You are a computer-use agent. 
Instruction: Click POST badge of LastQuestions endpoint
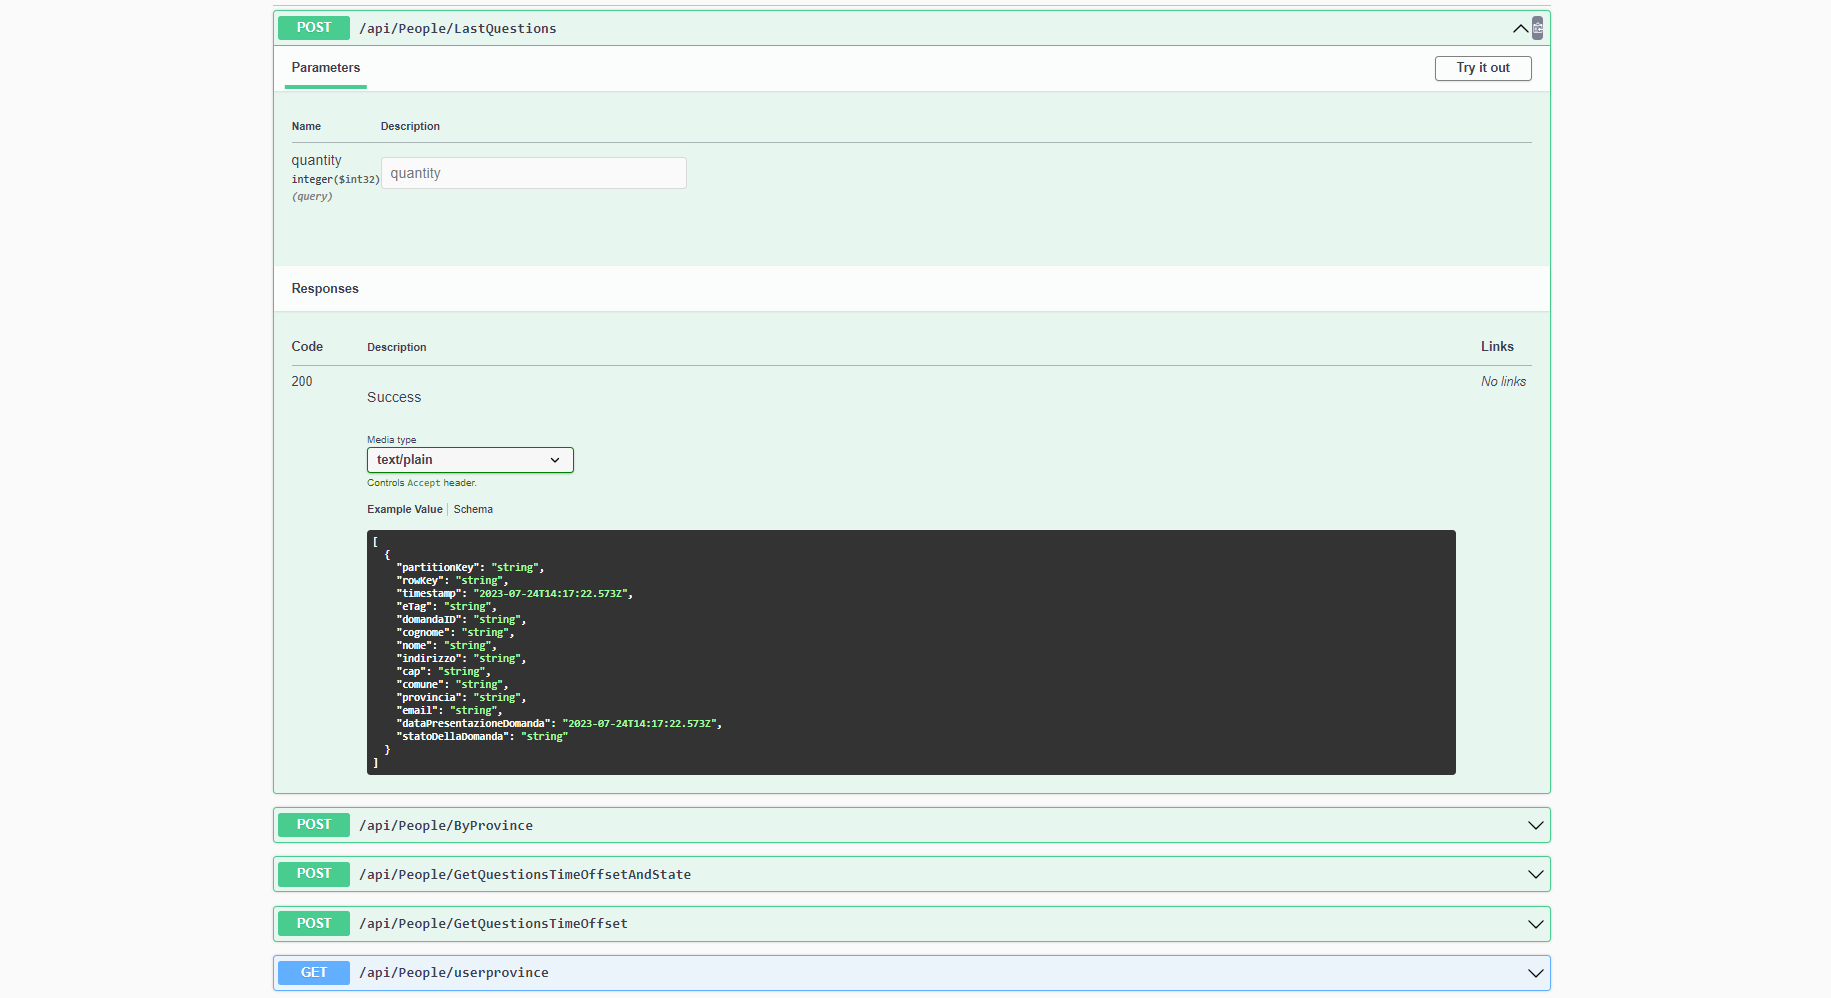(314, 28)
